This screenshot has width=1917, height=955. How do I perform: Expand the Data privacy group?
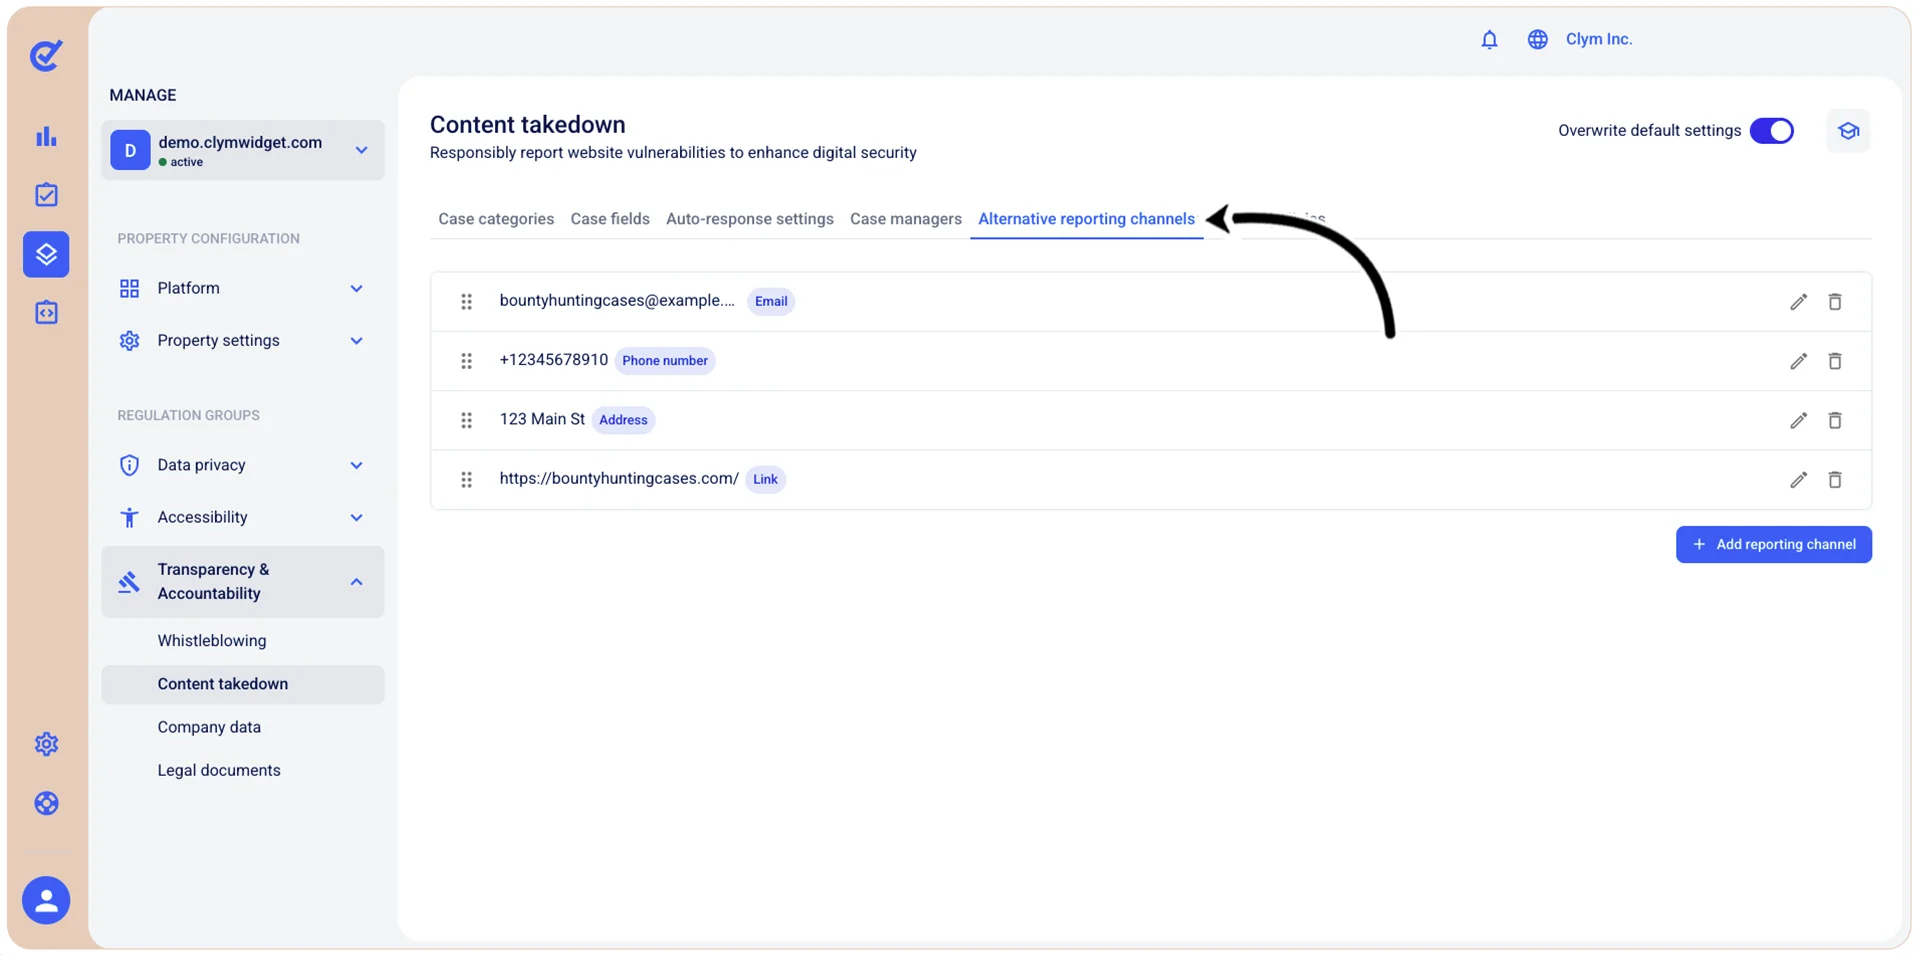(242, 465)
